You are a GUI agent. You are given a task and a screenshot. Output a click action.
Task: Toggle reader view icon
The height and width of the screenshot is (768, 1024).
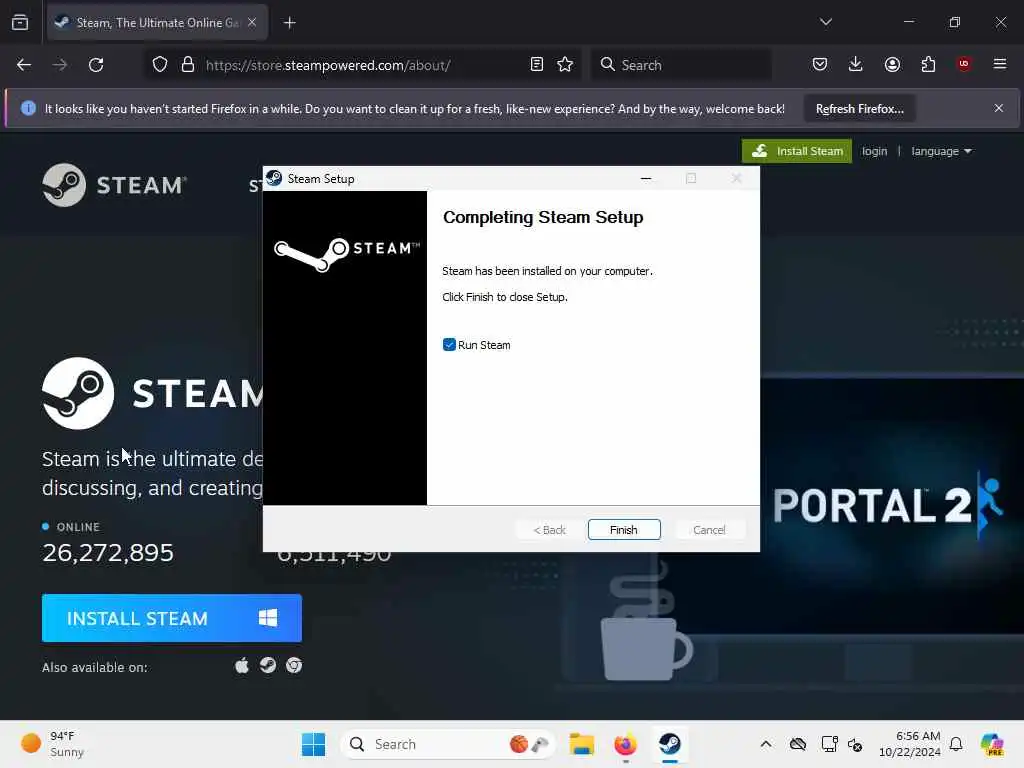537,65
